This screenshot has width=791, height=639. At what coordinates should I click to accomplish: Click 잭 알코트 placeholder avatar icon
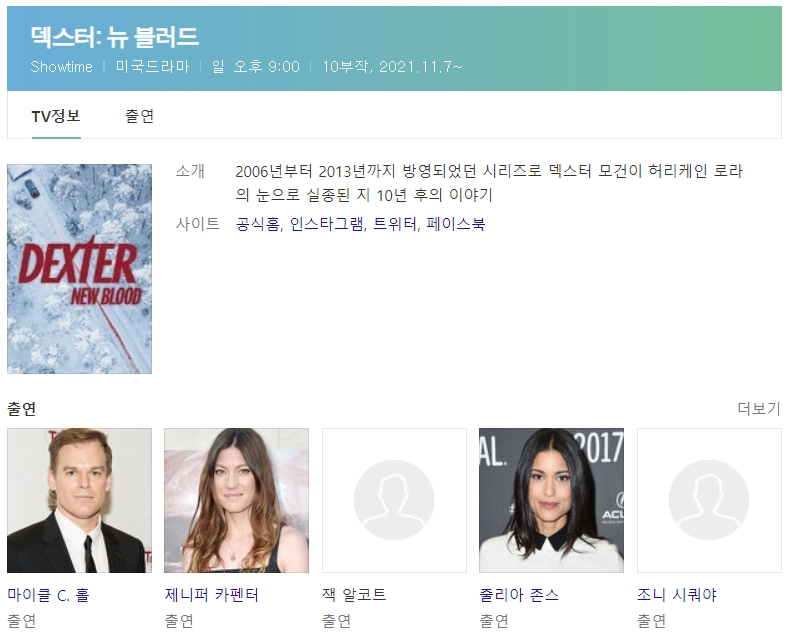[x=394, y=500]
